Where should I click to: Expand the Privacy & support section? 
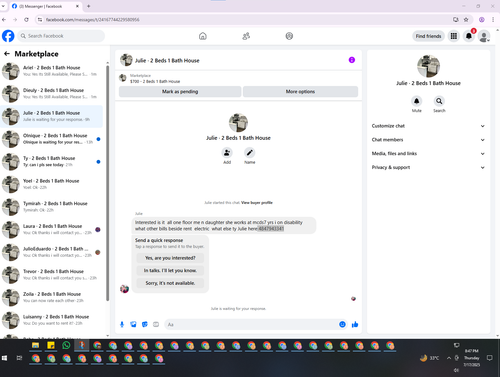point(428,167)
